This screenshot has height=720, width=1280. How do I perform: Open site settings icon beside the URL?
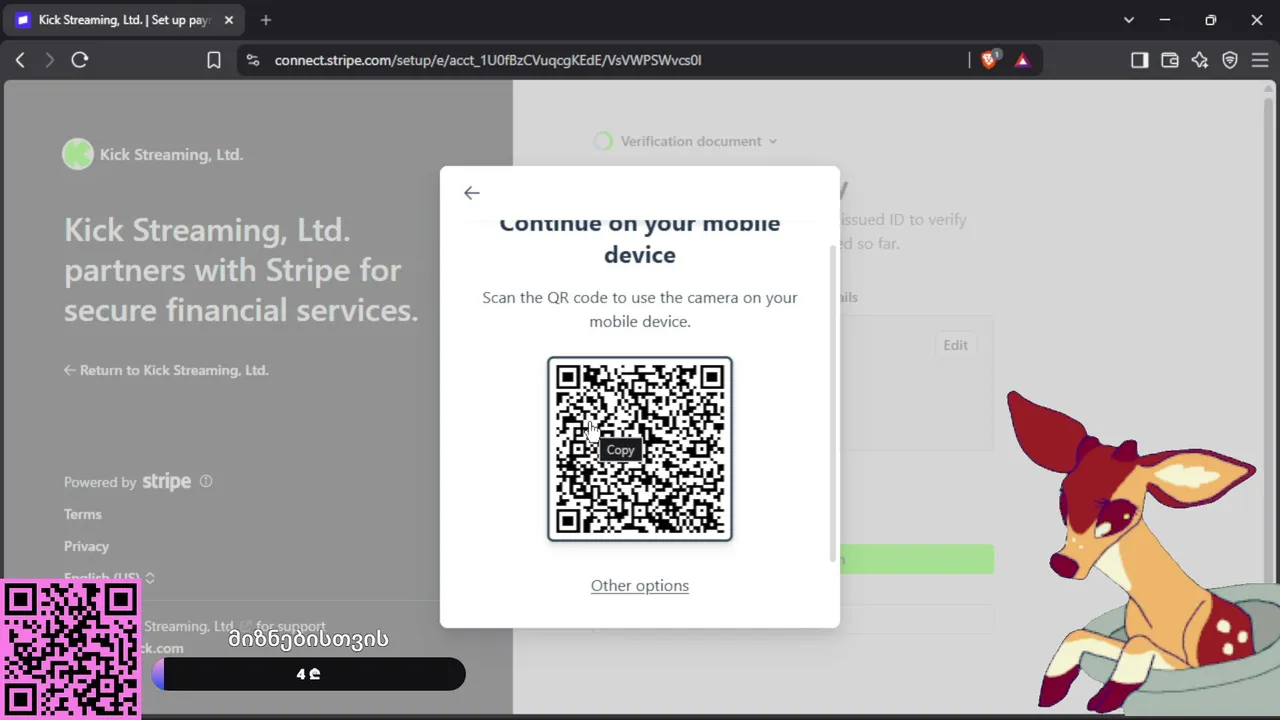pyautogui.click(x=252, y=60)
